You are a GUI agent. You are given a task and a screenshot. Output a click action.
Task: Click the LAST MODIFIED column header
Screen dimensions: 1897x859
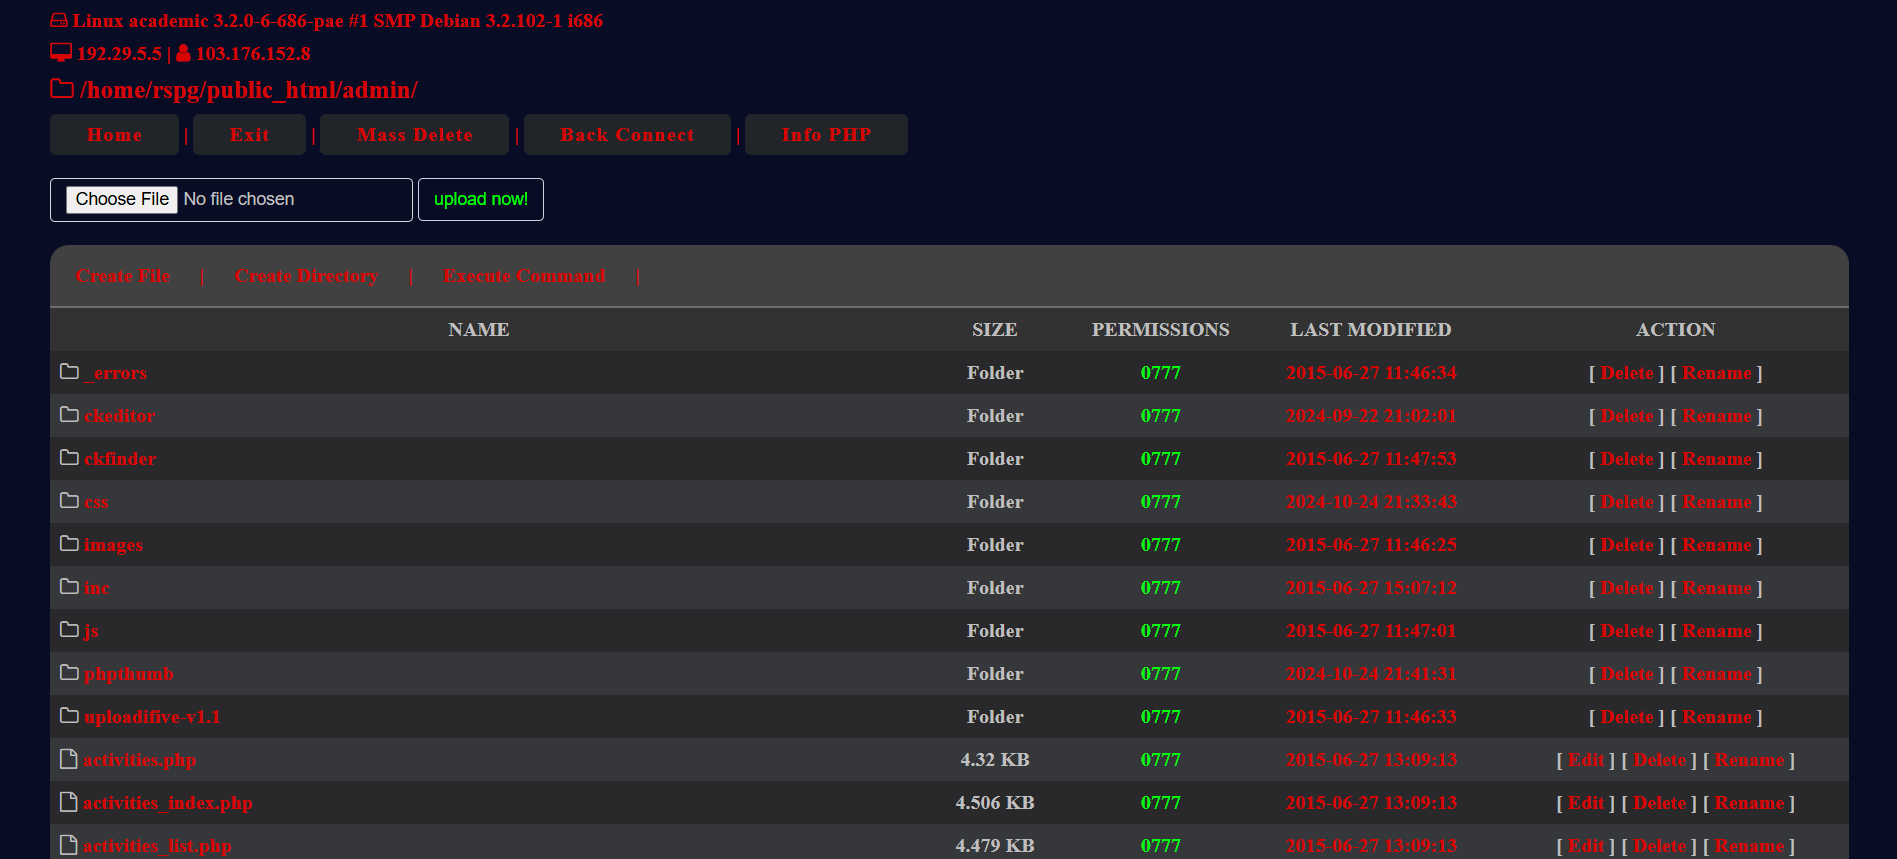(x=1370, y=330)
